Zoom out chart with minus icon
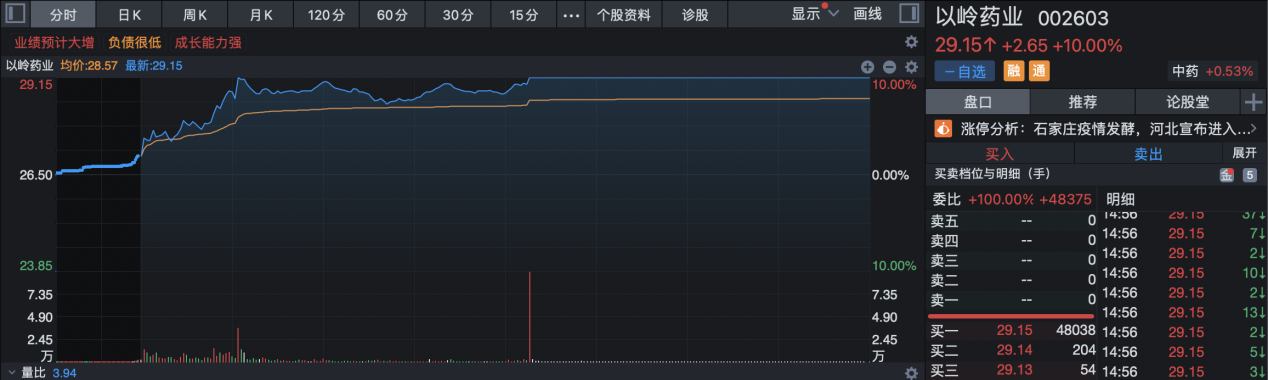Screen dimensions: 1268x380 [x=890, y=66]
